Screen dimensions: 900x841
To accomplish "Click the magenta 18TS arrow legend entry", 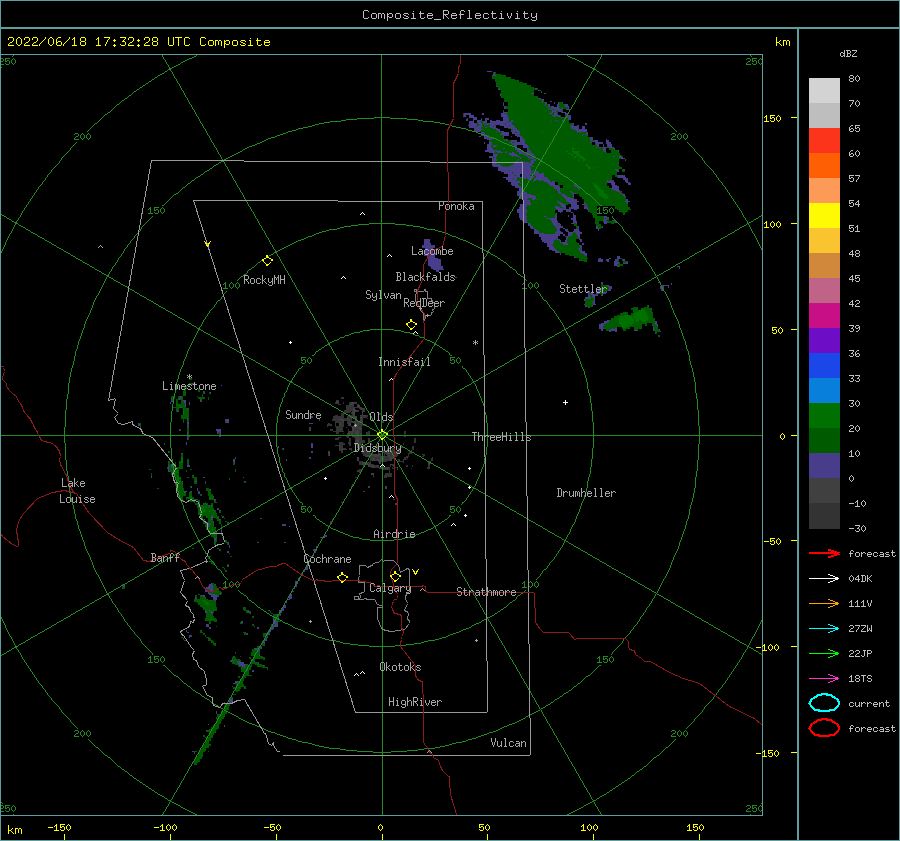I will coord(824,679).
